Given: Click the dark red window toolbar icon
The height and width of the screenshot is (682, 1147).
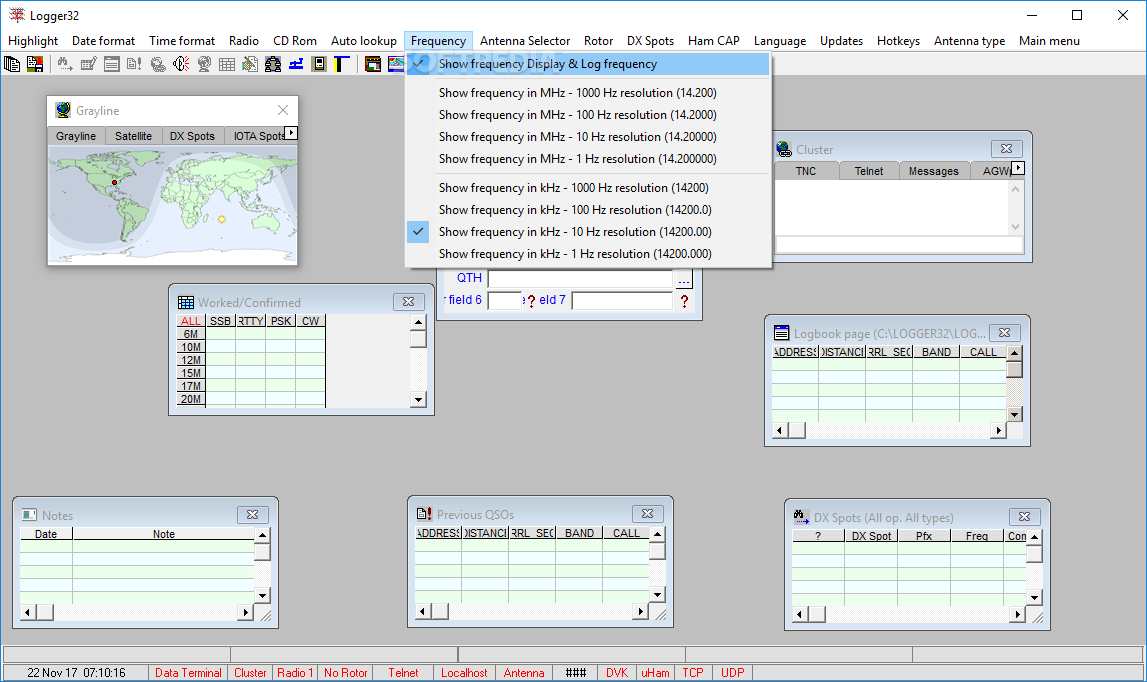Looking at the screenshot, I should 373,64.
